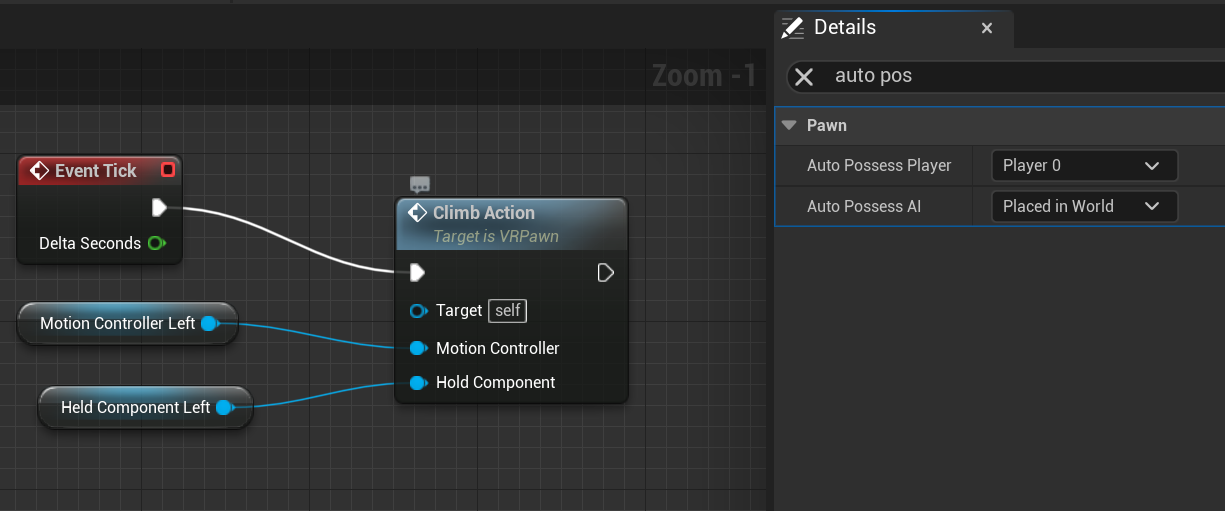Click Event Tick's white execution output pin
Image resolution: width=1225 pixels, height=511 pixels.
159,208
